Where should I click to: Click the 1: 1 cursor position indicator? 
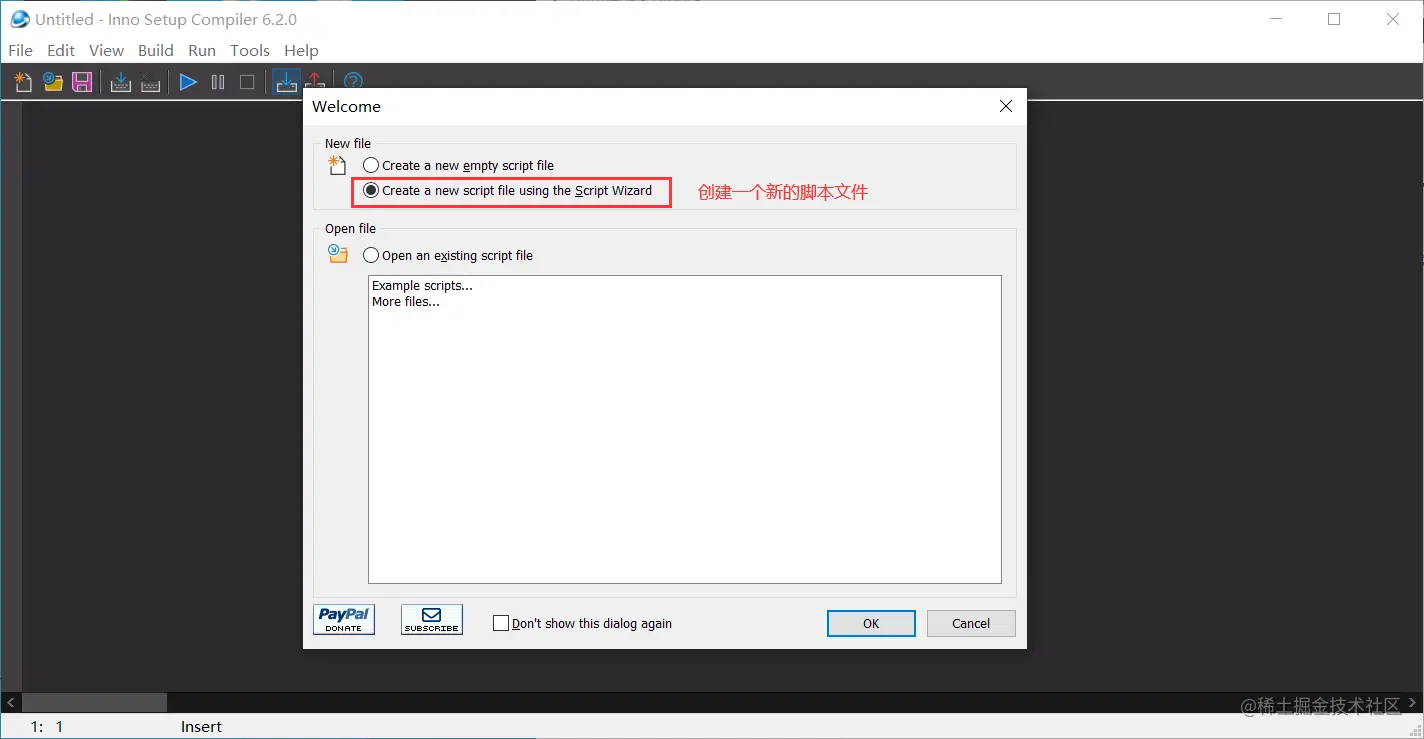click(47, 727)
